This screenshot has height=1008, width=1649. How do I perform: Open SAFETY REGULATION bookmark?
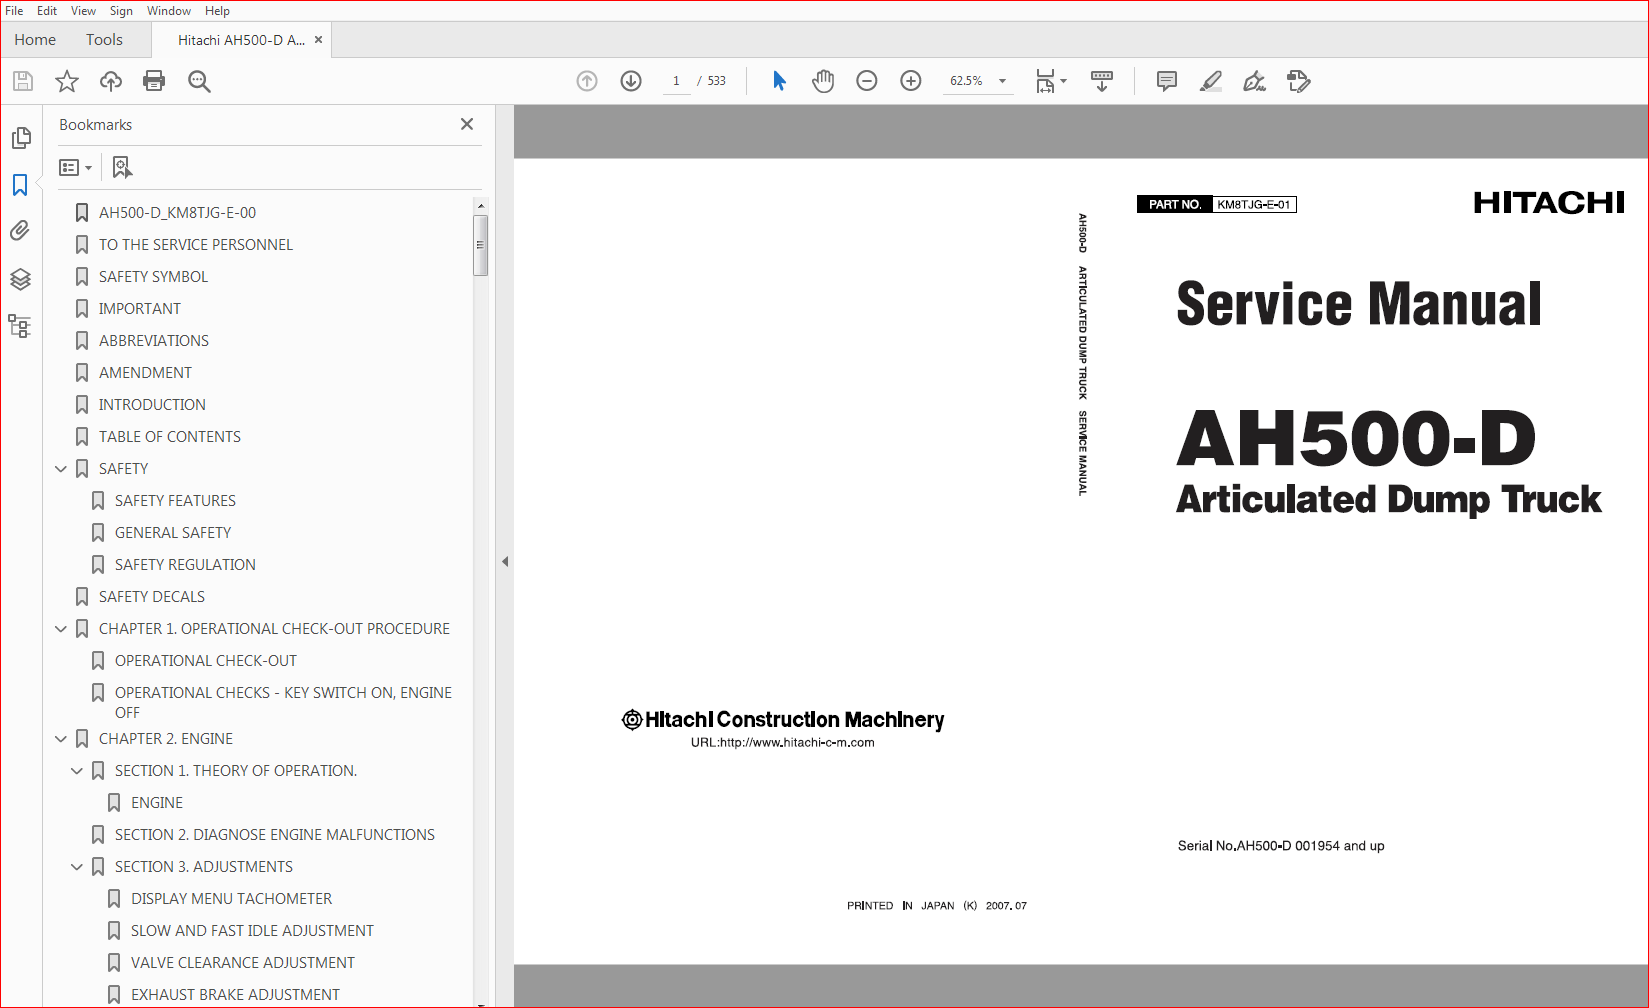point(185,565)
